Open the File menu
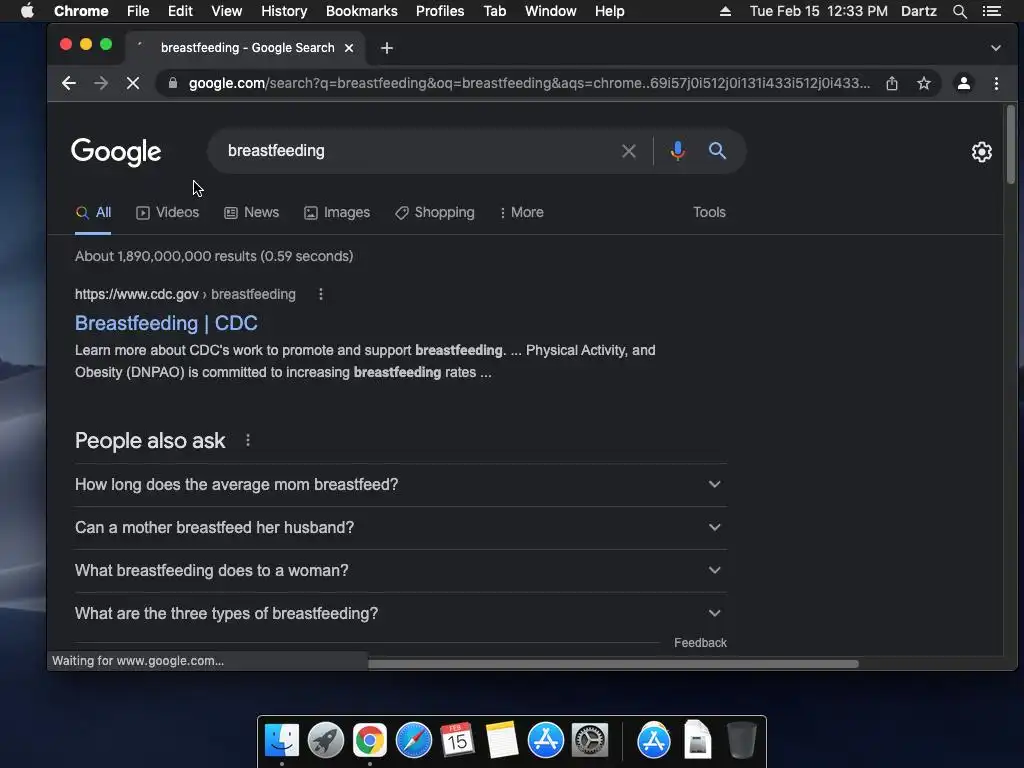 coord(138,11)
